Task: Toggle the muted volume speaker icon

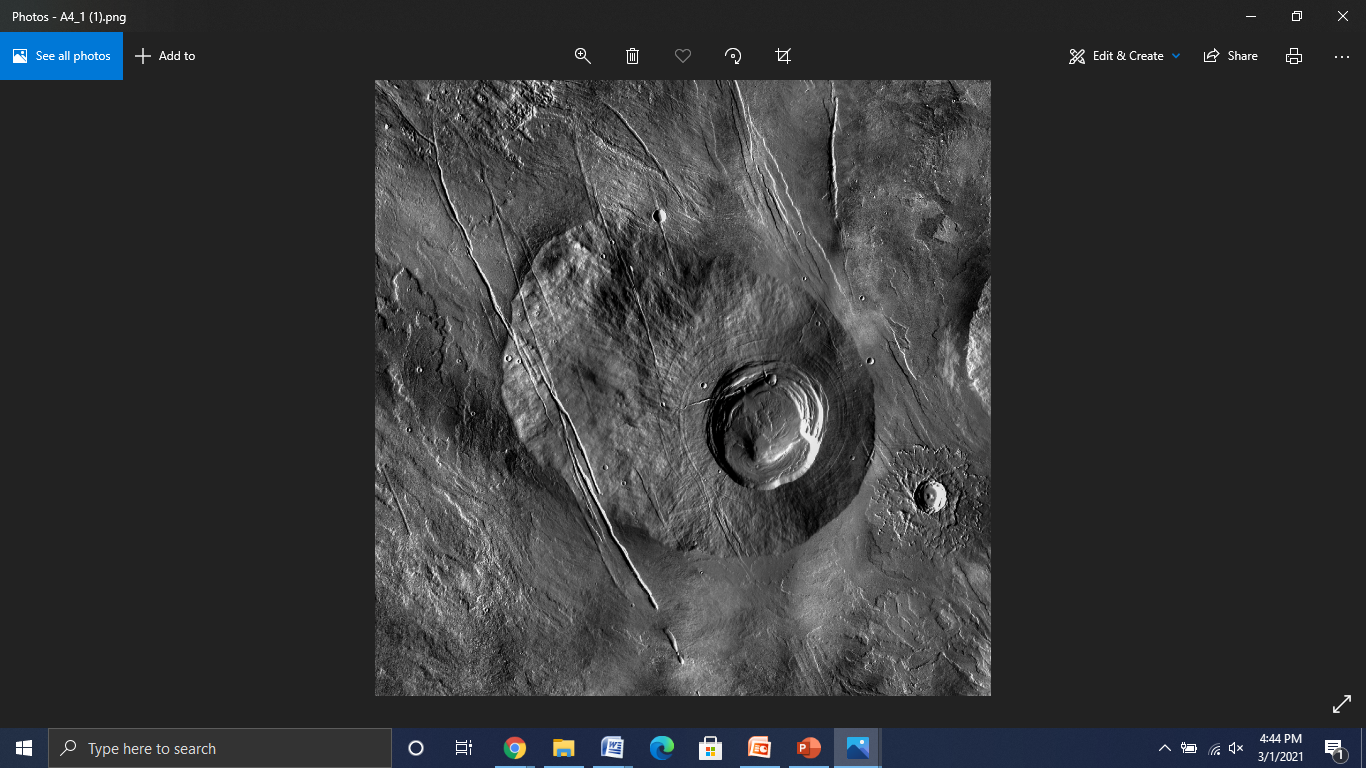Action: (x=1236, y=748)
